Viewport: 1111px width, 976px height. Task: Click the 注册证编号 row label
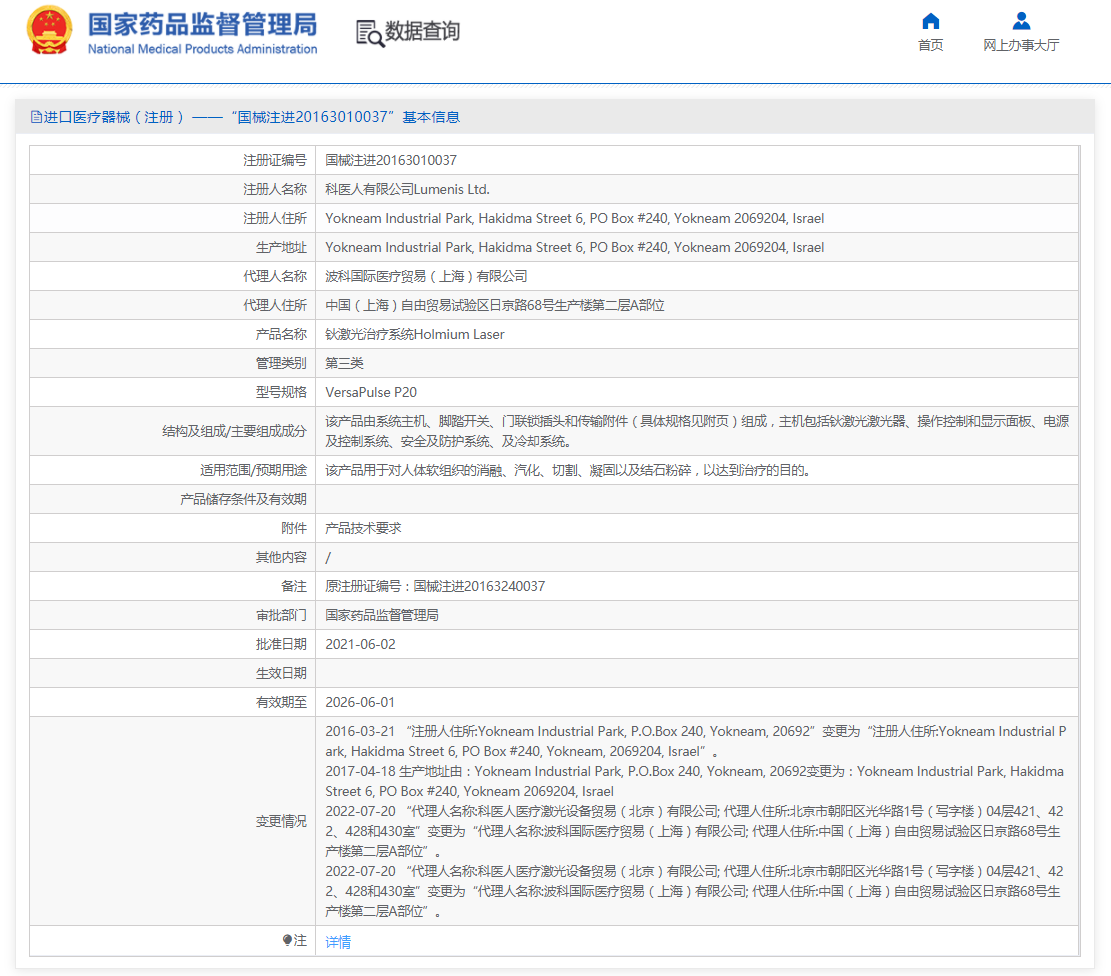pyautogui.click(x=275, y=160)
